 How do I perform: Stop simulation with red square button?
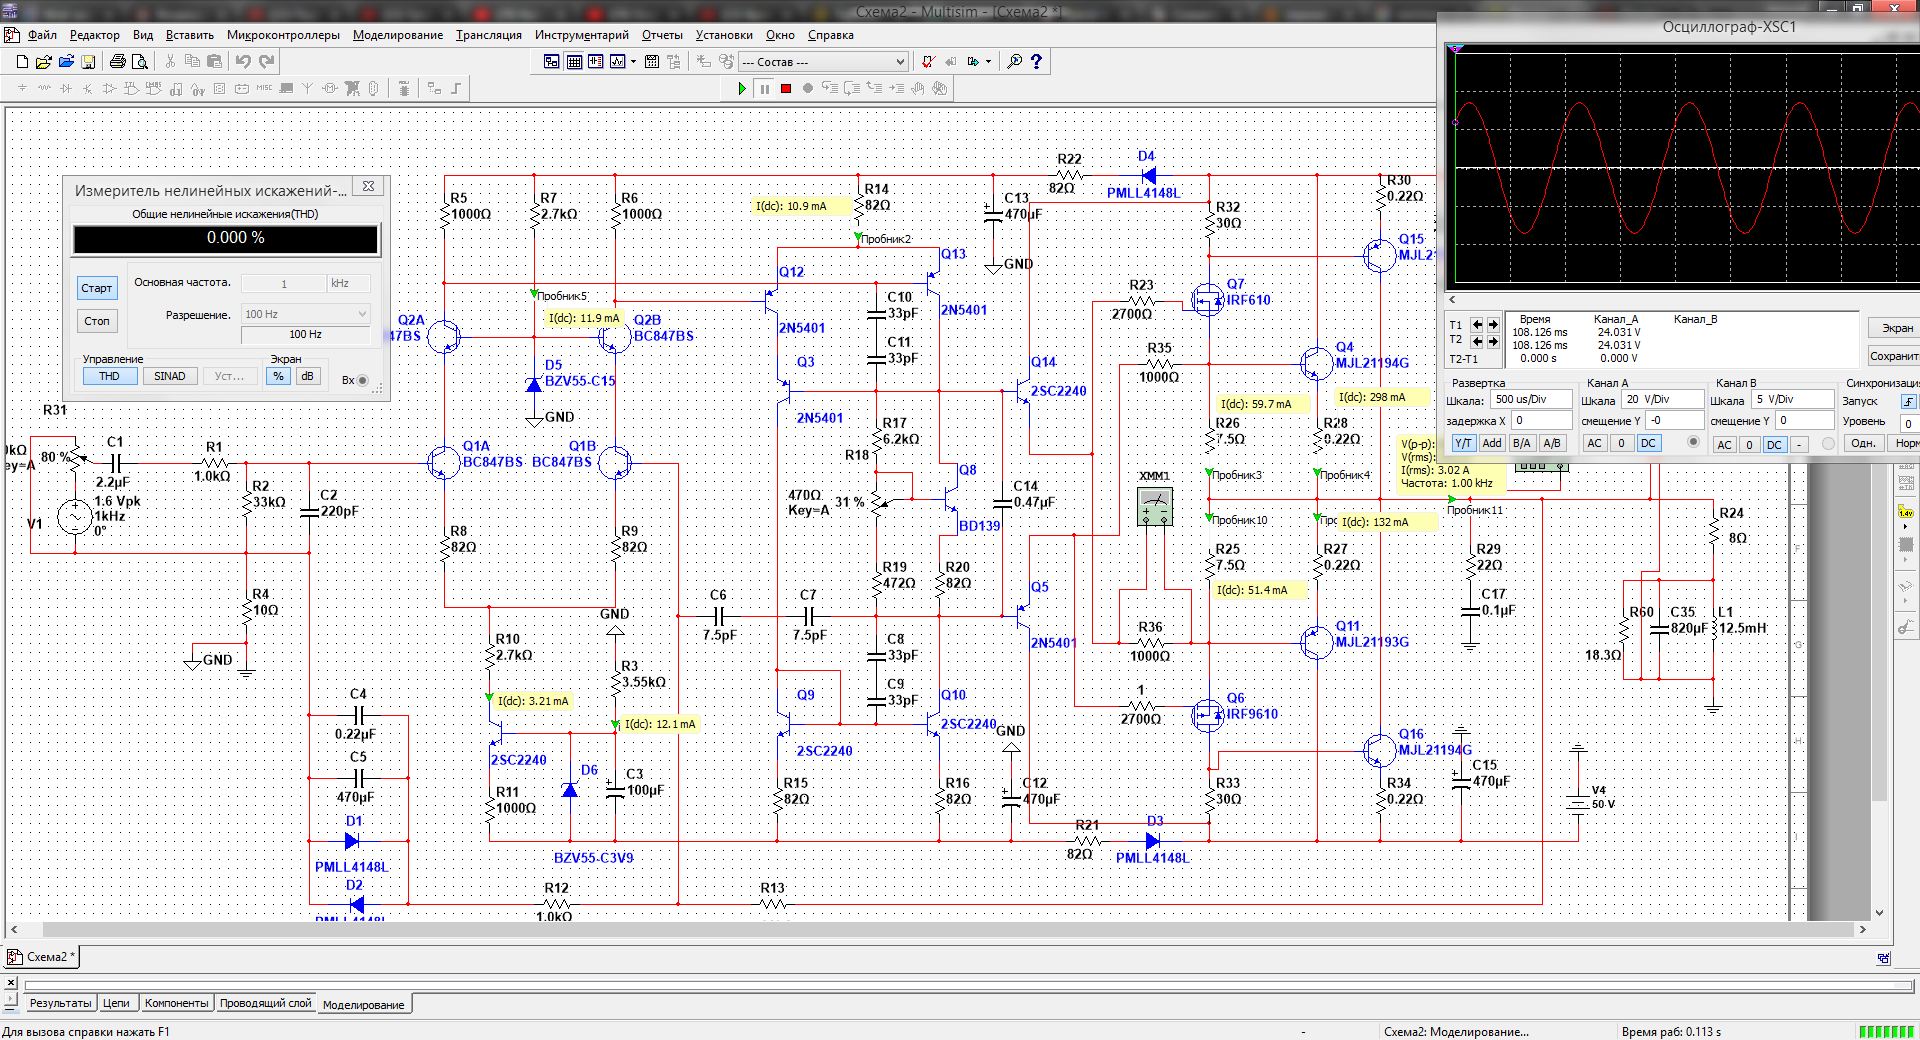786,88
